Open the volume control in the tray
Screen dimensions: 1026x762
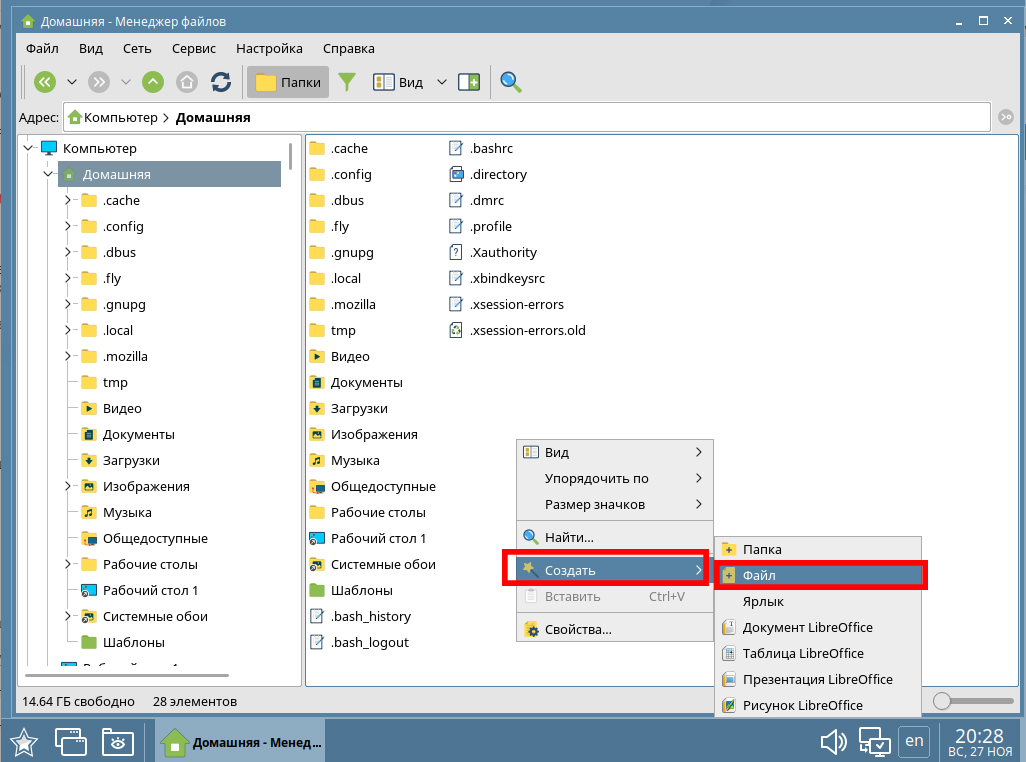tap(833, 742)
